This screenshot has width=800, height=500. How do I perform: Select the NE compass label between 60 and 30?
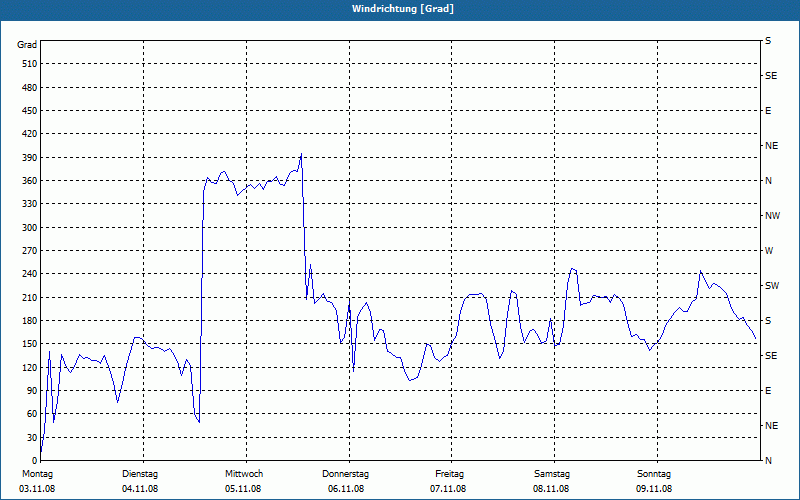[x=771, y=426]
